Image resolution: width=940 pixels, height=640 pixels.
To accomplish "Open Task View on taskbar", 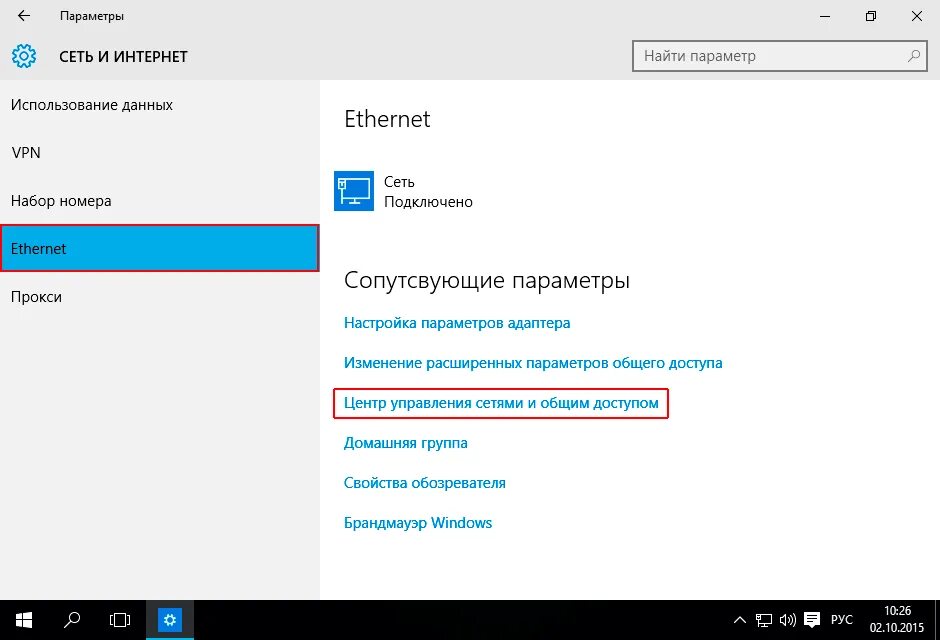I will (x=120, y=620).
